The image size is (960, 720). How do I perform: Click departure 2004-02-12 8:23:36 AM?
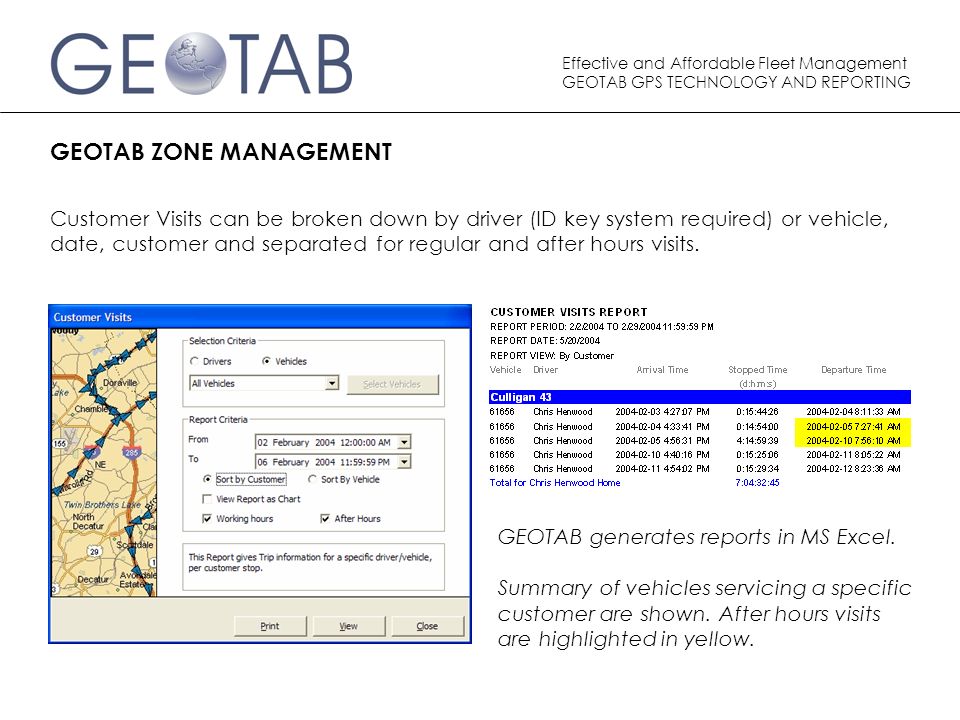pos(853,468)
